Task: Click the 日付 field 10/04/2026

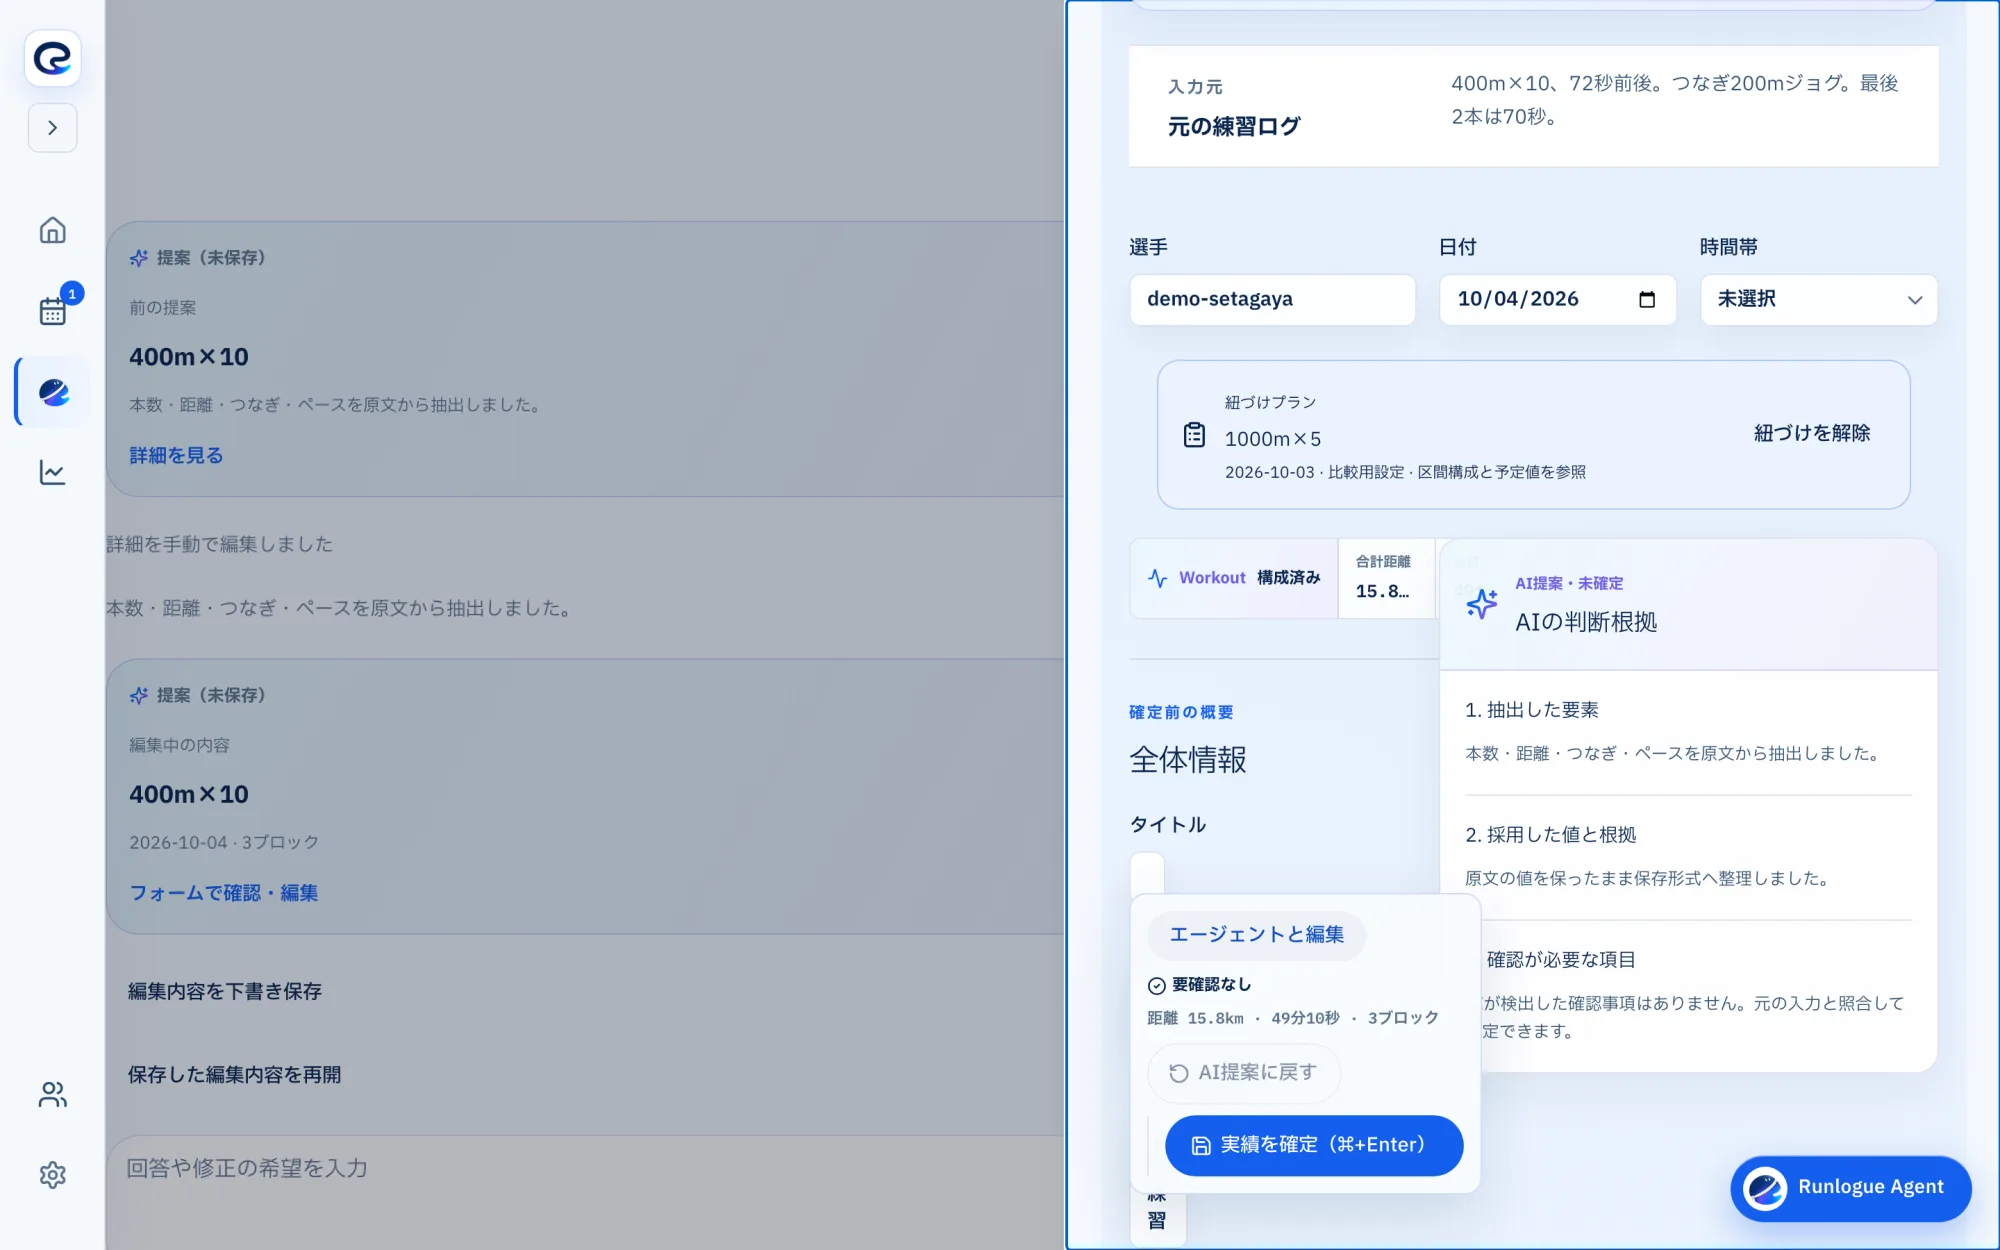Action: pos(1557,299)
